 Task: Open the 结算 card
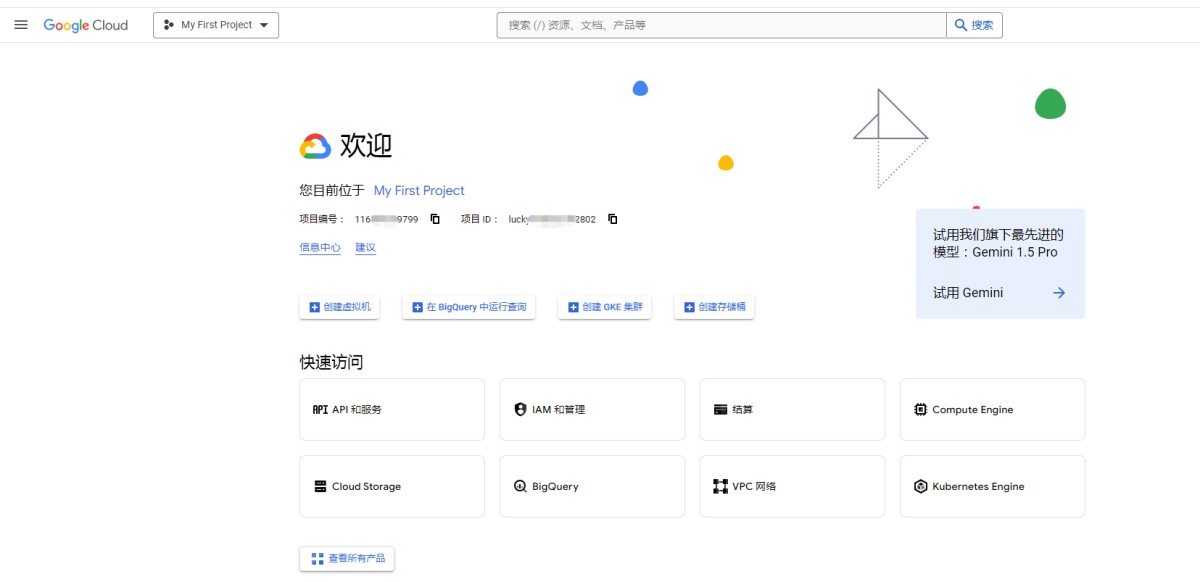pos(792,409)
